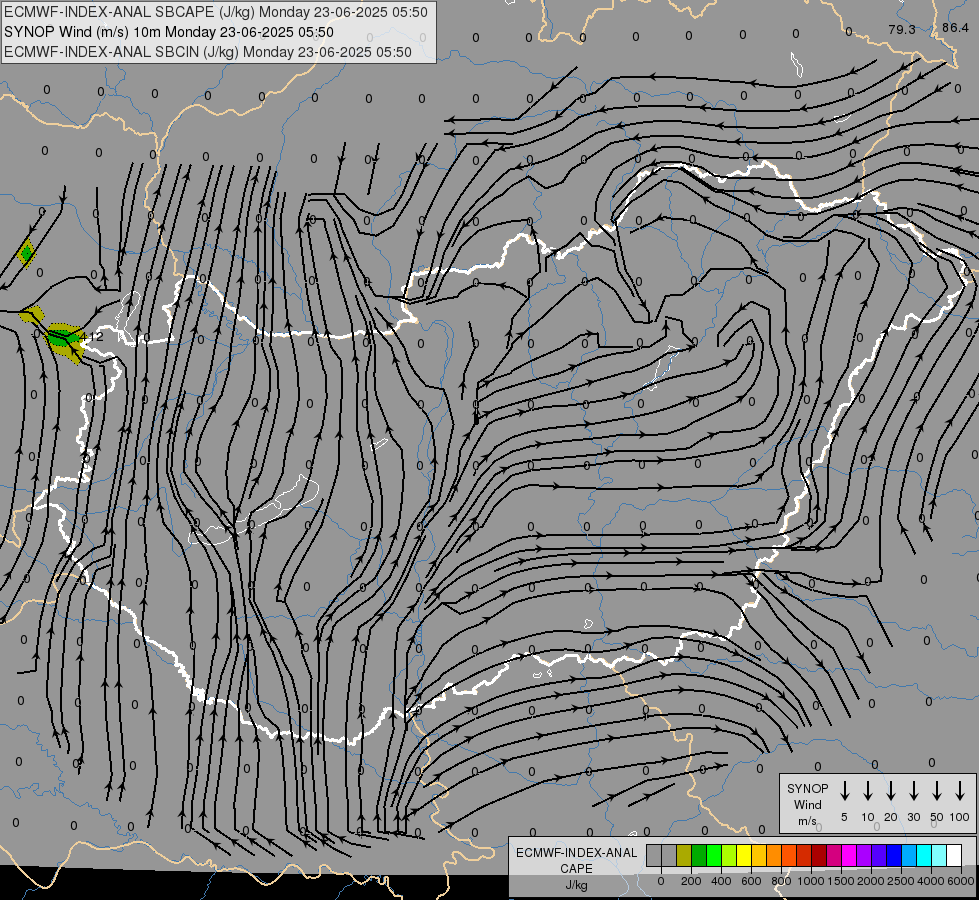
Task: Click the 6000 tick label on CAPE scale
Action: 961,881
